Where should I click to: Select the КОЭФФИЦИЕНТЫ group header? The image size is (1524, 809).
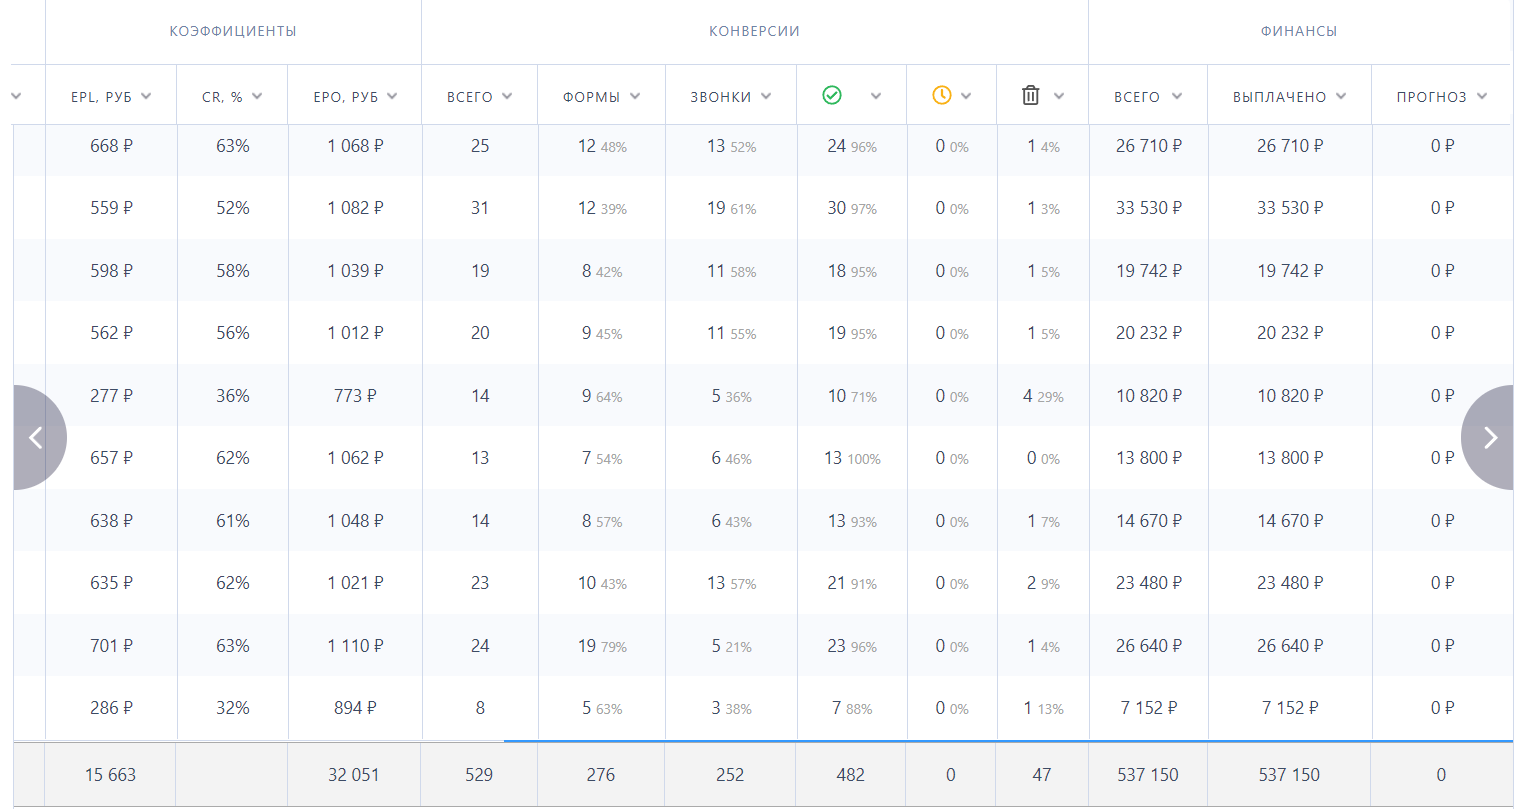pyautogui.click(x=233, y=31)
